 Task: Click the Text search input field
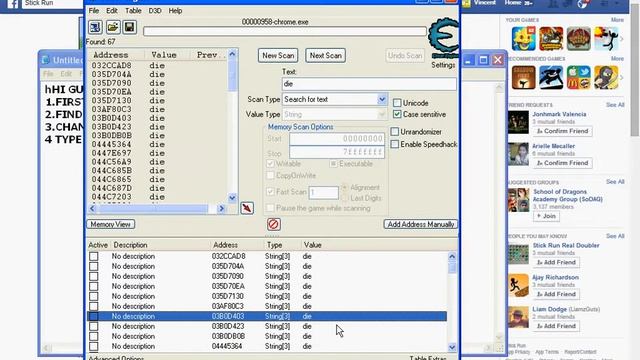[369, 84]
